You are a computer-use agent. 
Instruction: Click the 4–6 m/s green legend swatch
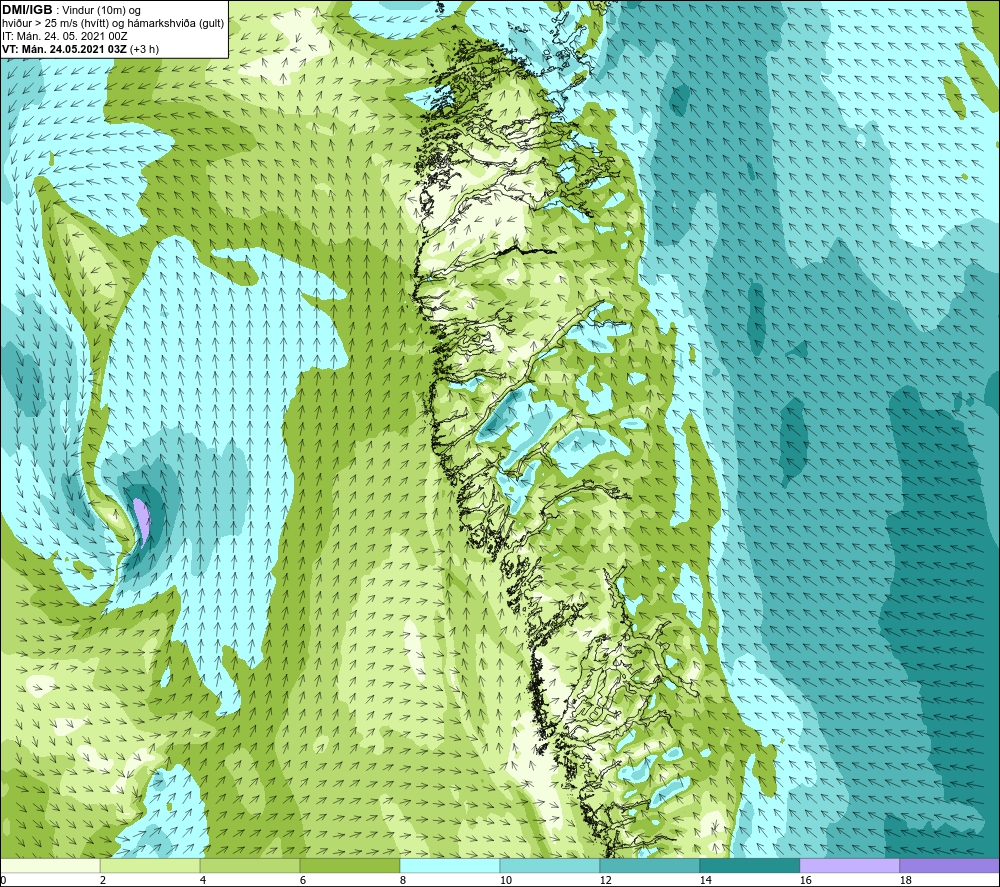(250, 866)
